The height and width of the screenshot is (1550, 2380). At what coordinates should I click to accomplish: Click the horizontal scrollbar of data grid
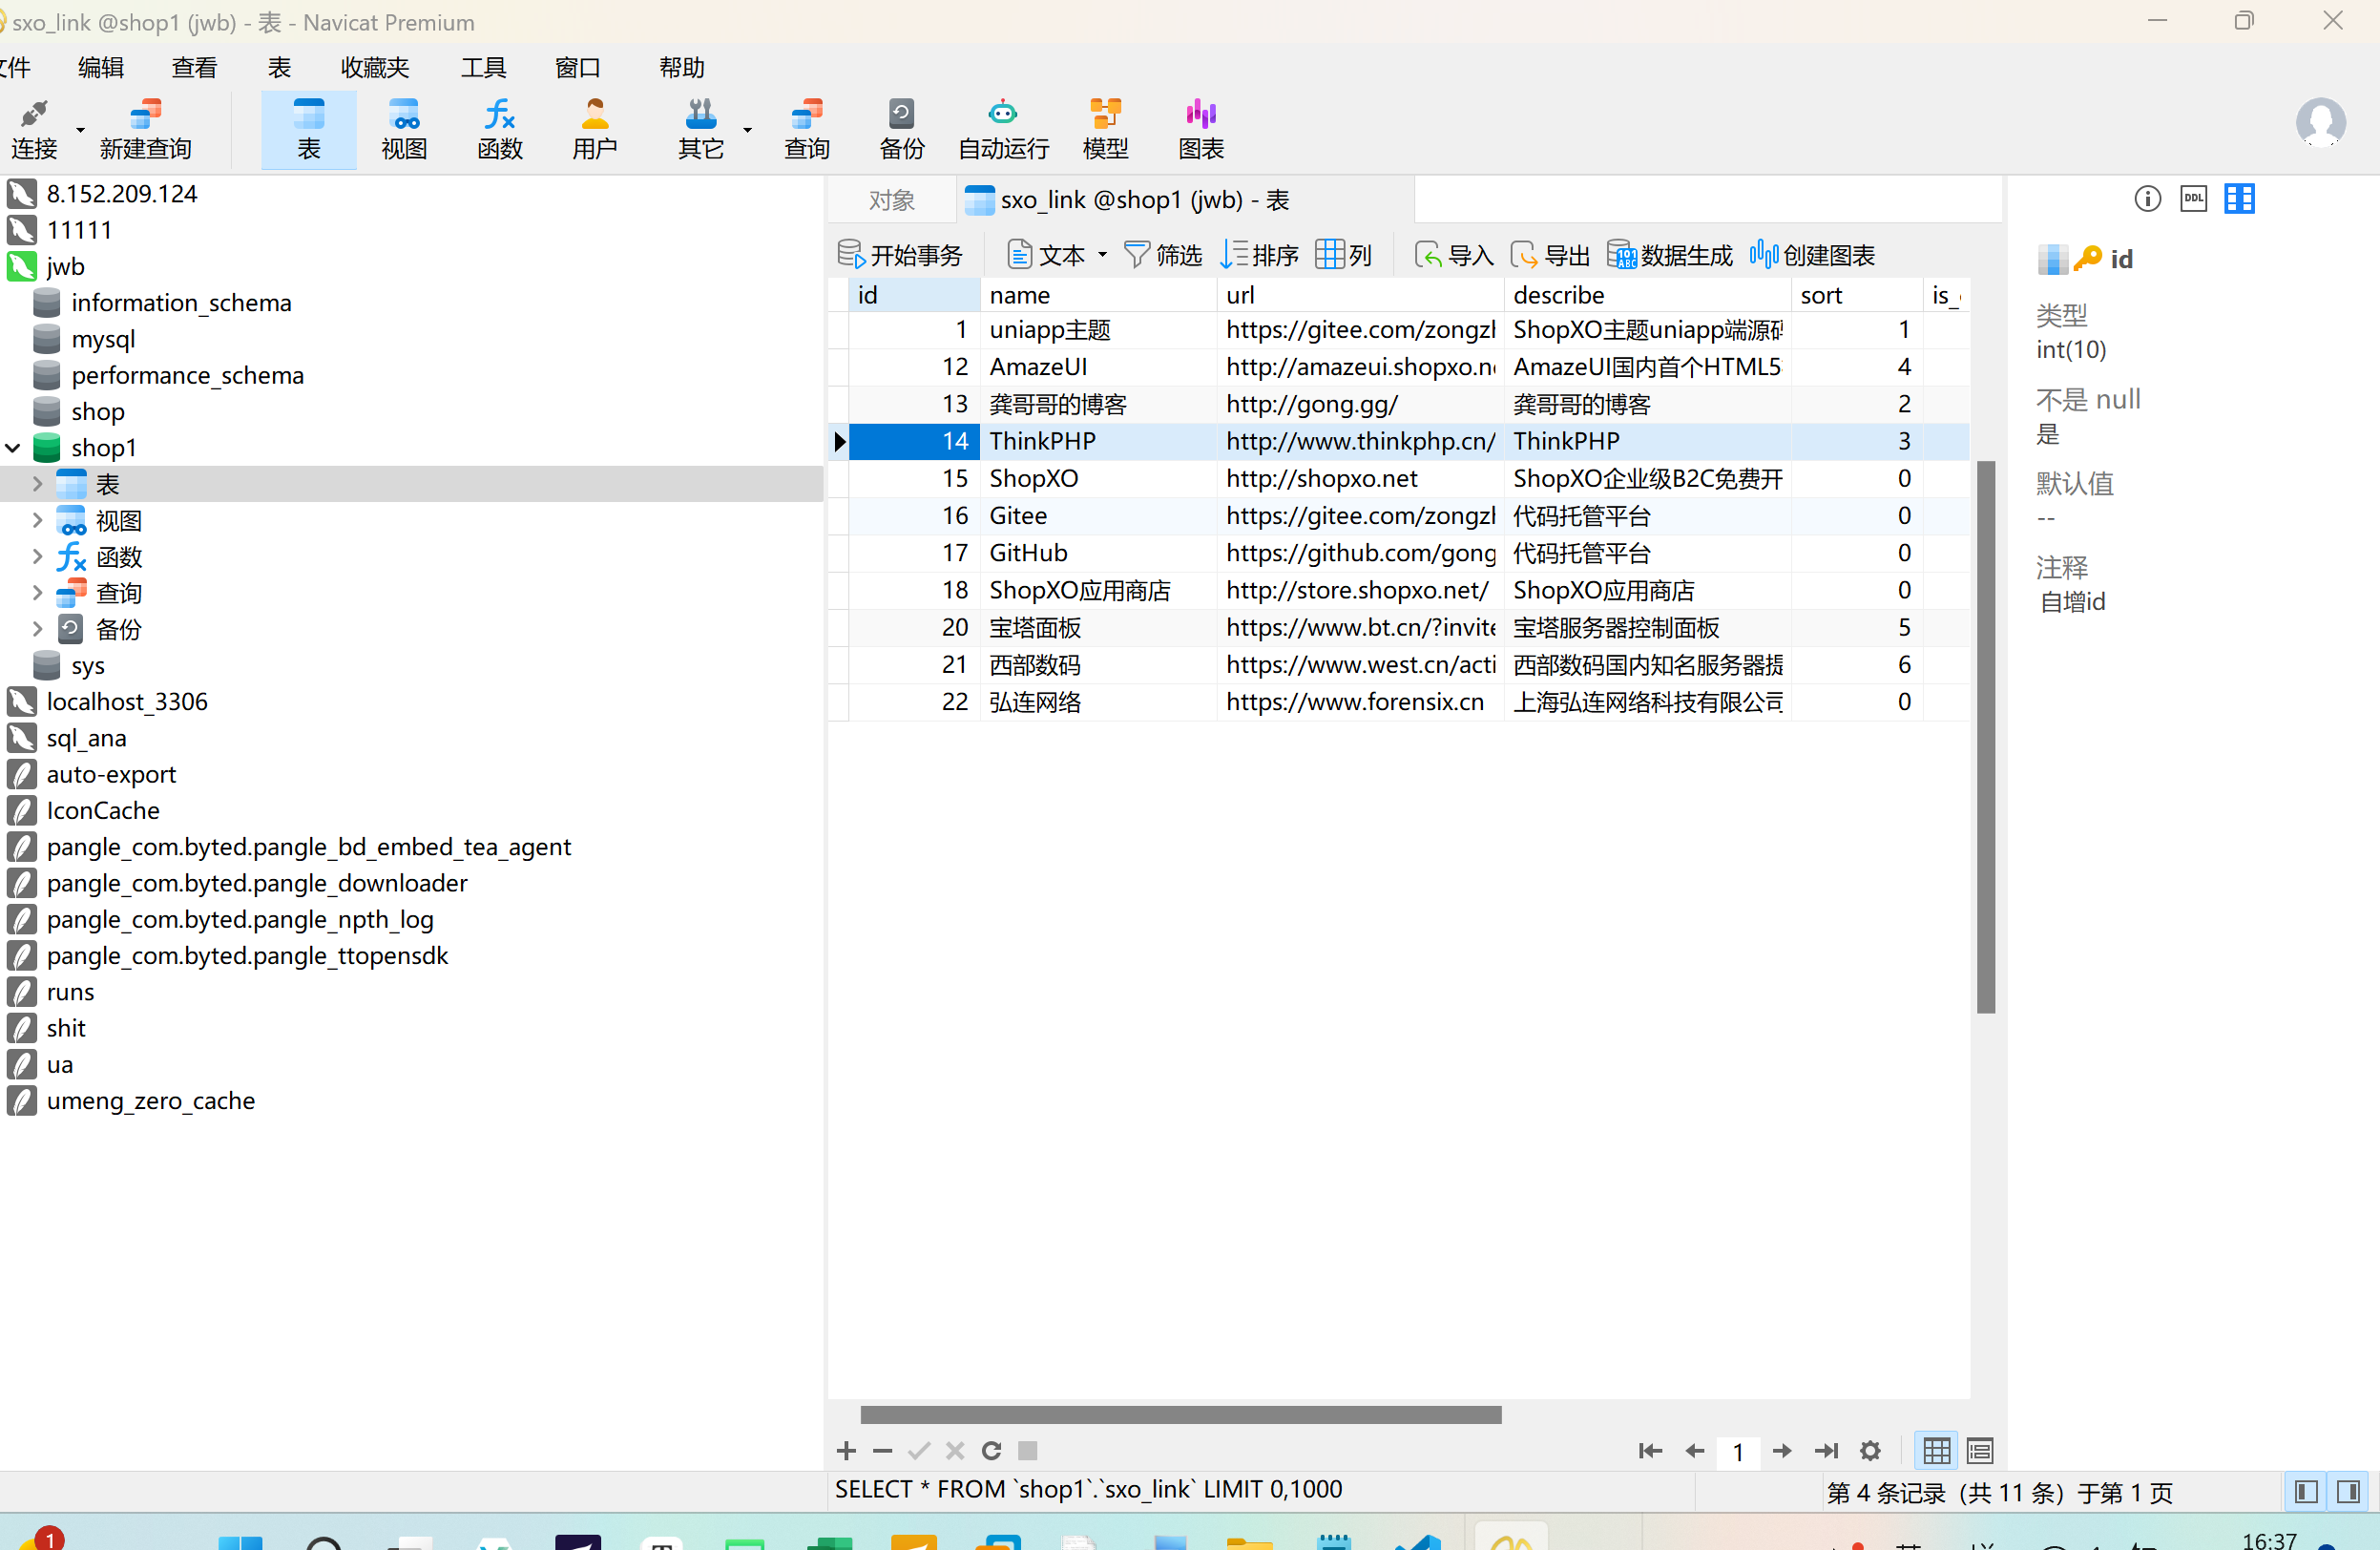pyautogui.click(x=1180, y=1414)
